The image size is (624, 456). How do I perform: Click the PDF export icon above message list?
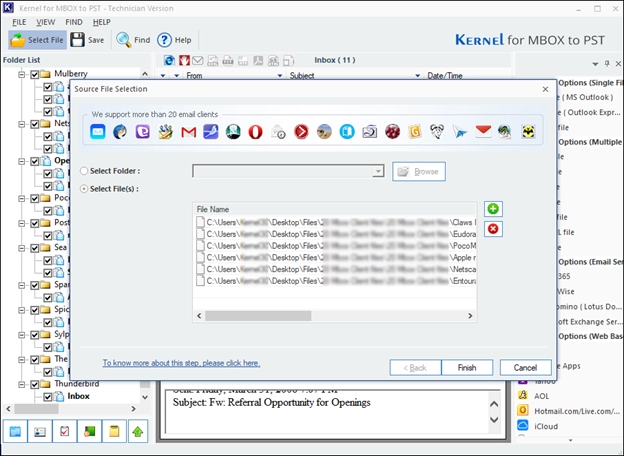pyautogui.click(x=258, y=60)
